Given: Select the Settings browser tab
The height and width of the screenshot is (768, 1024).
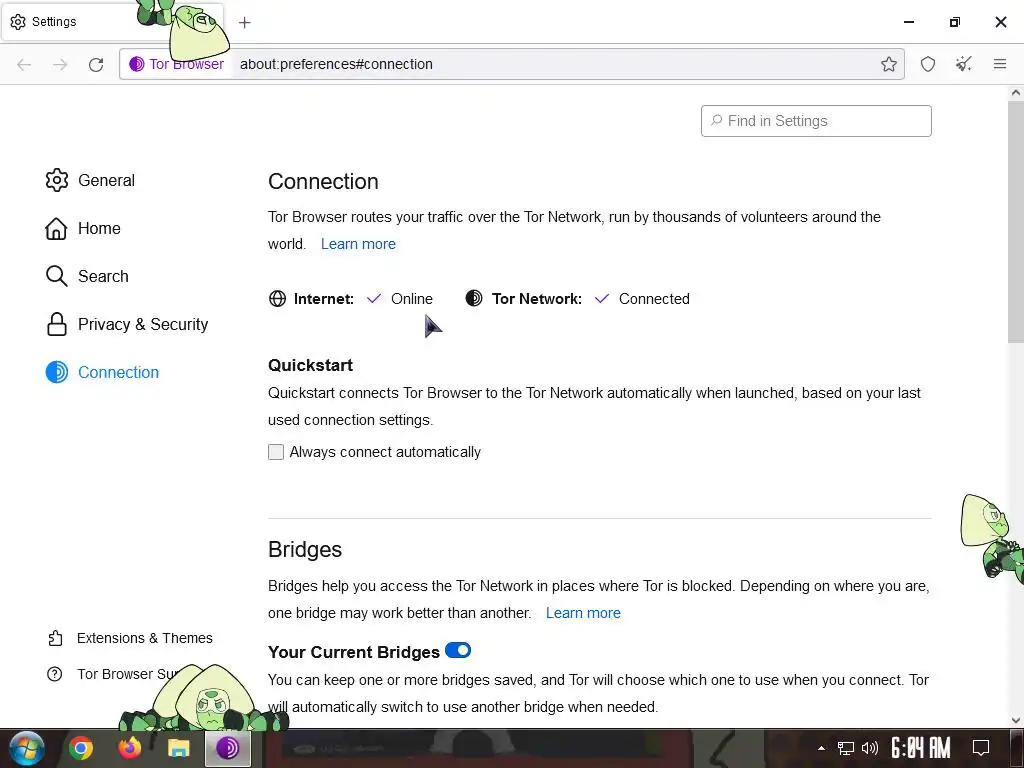Looking at the screenshot, I should point(112,22).
